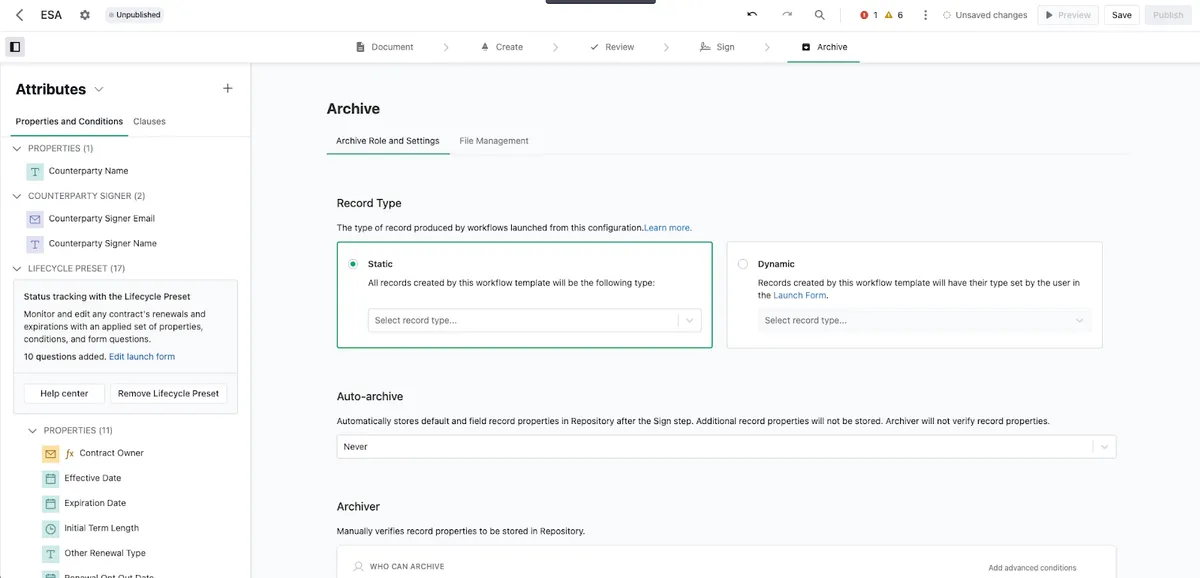This screenshot has width=1200, height=578.
Task: Collapse the LIFECYCLE PRESET section
Action: point(17,268)
